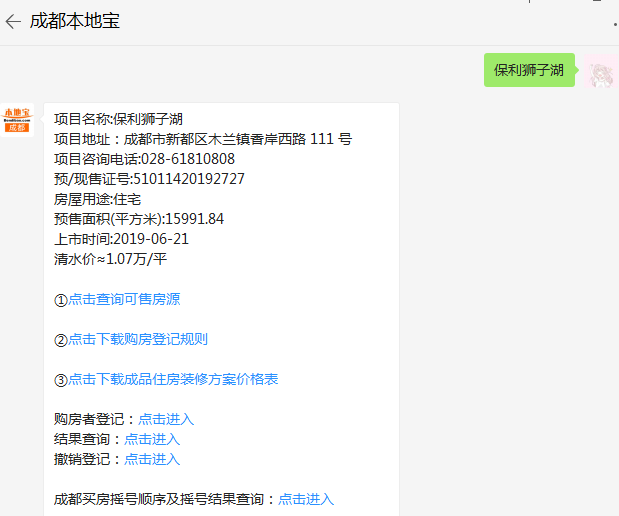Go back using the arrow icon

[13, 21]
